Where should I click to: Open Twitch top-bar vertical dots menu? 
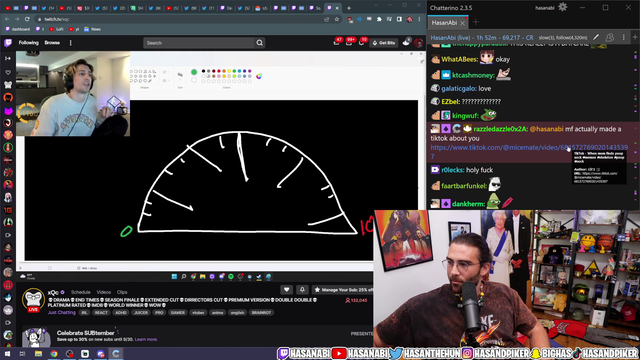tap(71, 43)
